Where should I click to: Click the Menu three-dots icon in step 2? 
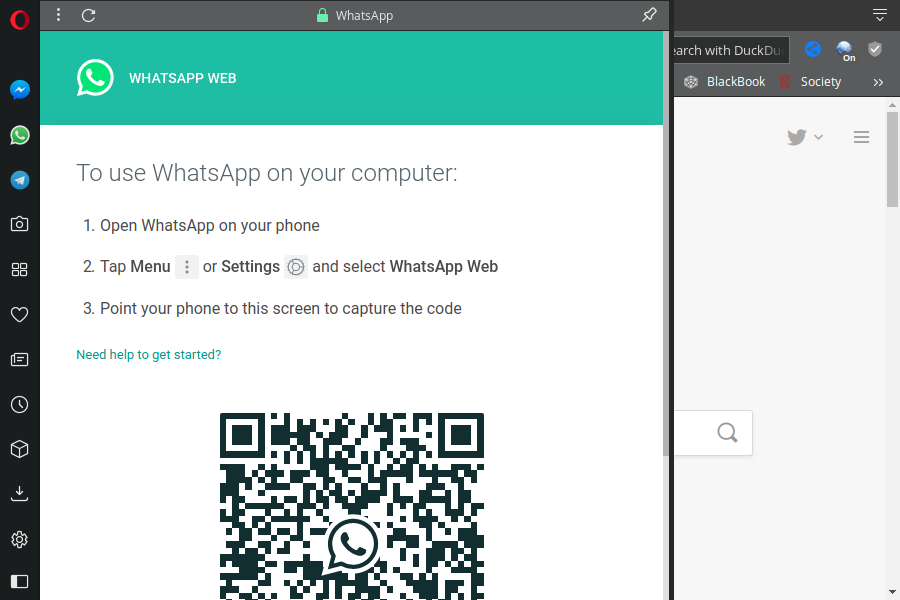pos(187,267)
